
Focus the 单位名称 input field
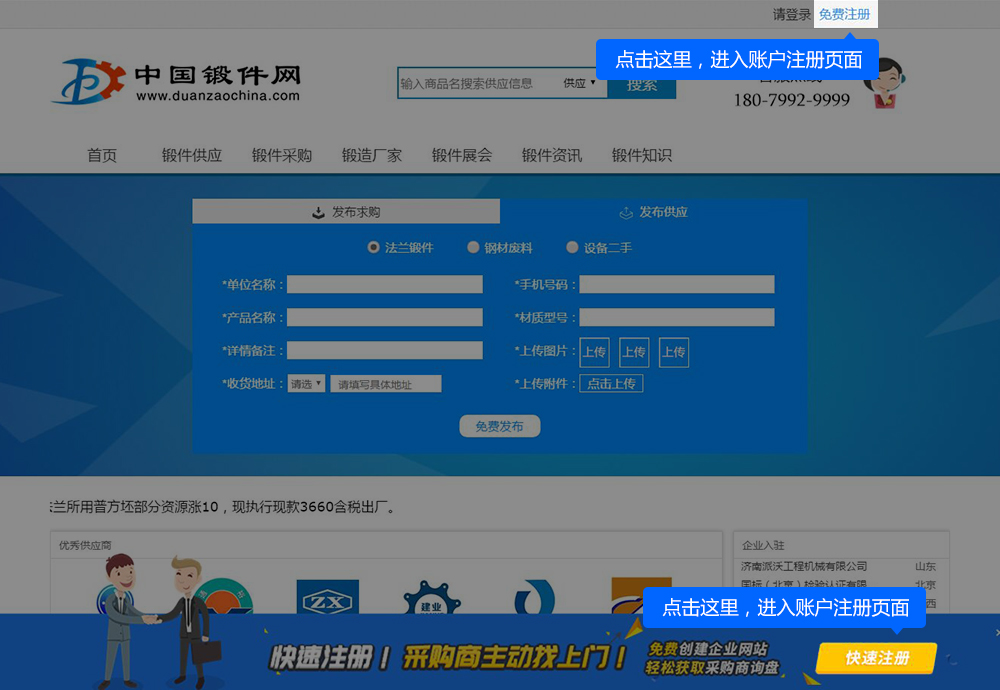(385, 285)
